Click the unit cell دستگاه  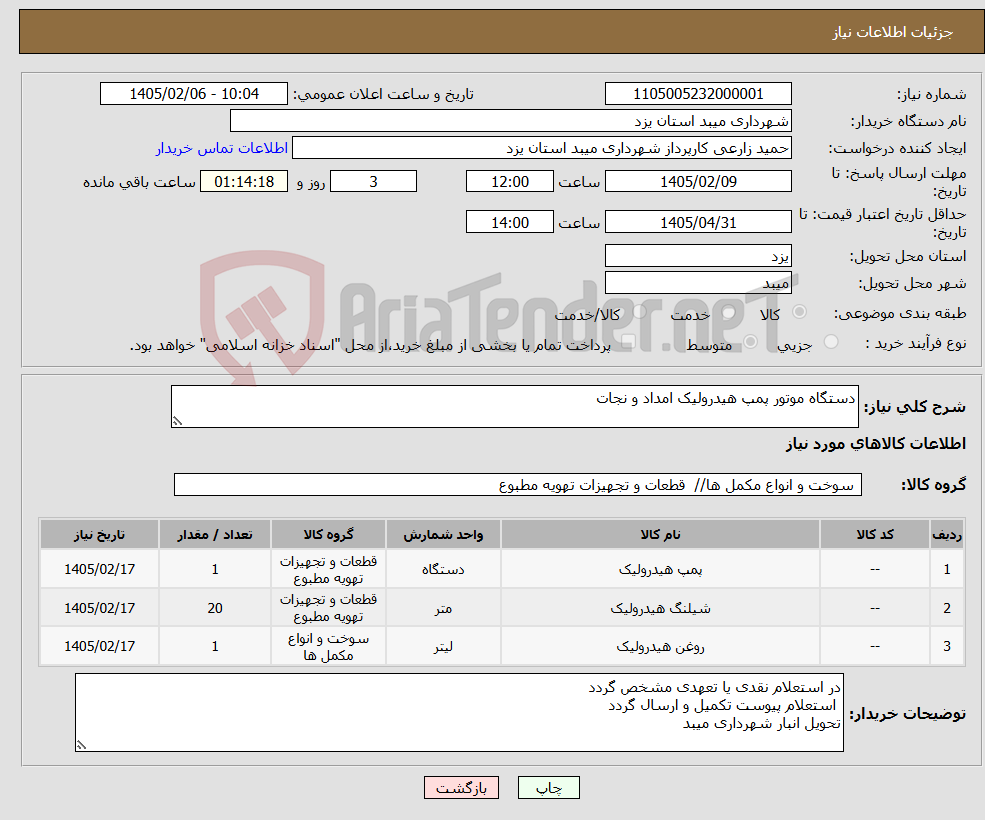click(x=443, y=569)
